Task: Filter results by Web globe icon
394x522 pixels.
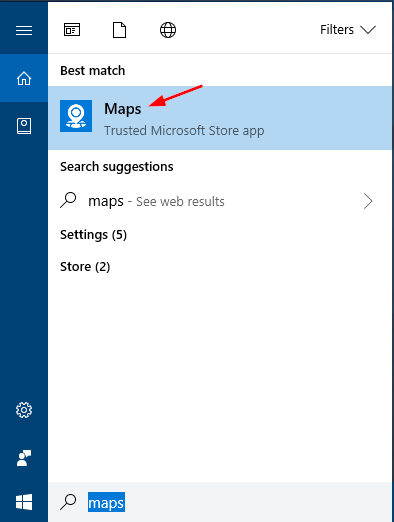Action: tap(168, 30)
